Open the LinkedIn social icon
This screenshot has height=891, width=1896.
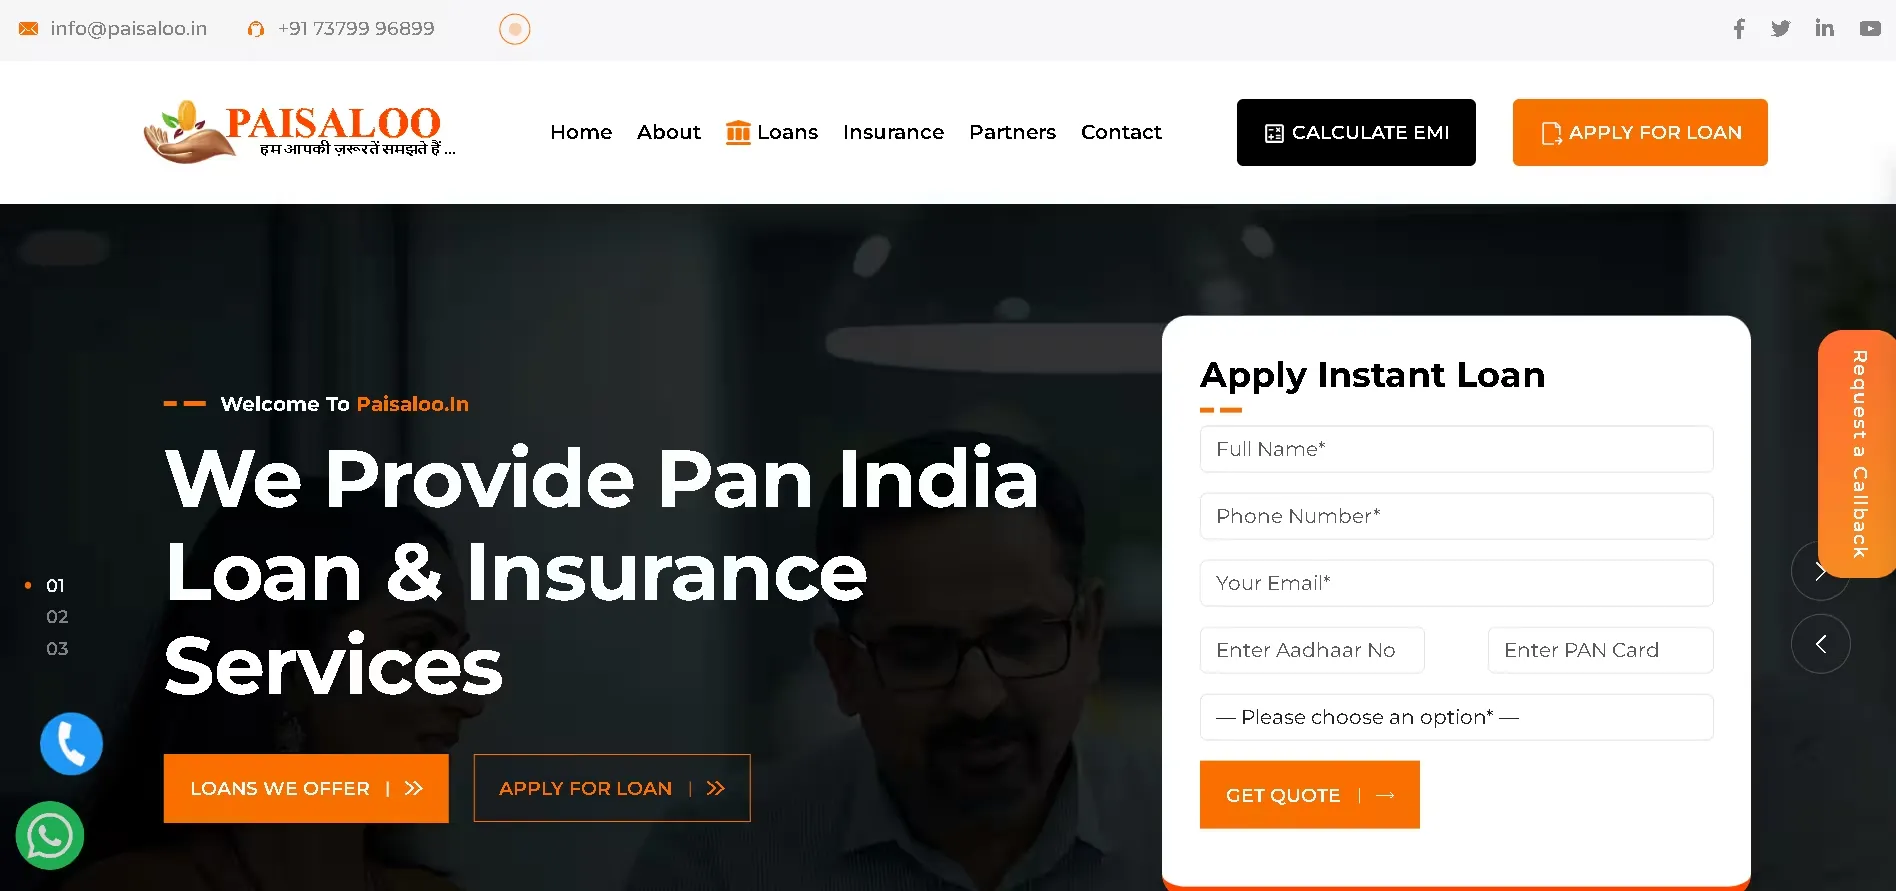tap(1825, 28)
